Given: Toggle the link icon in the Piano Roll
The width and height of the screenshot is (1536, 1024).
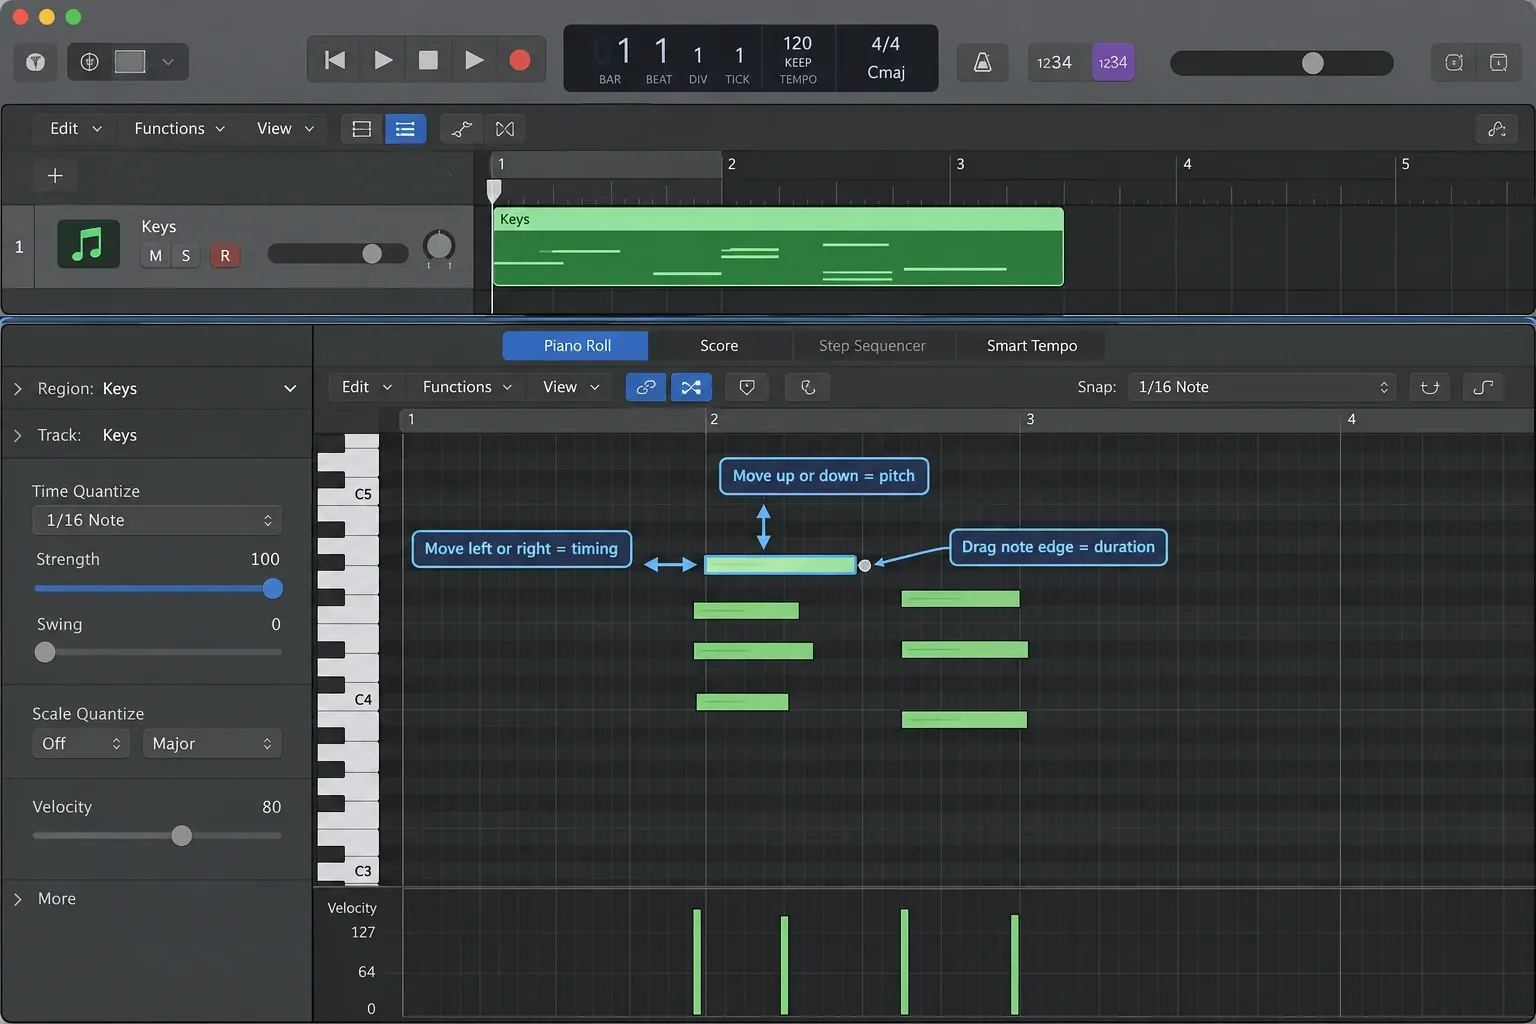Looking at the screenshot, I should point(646,387).
